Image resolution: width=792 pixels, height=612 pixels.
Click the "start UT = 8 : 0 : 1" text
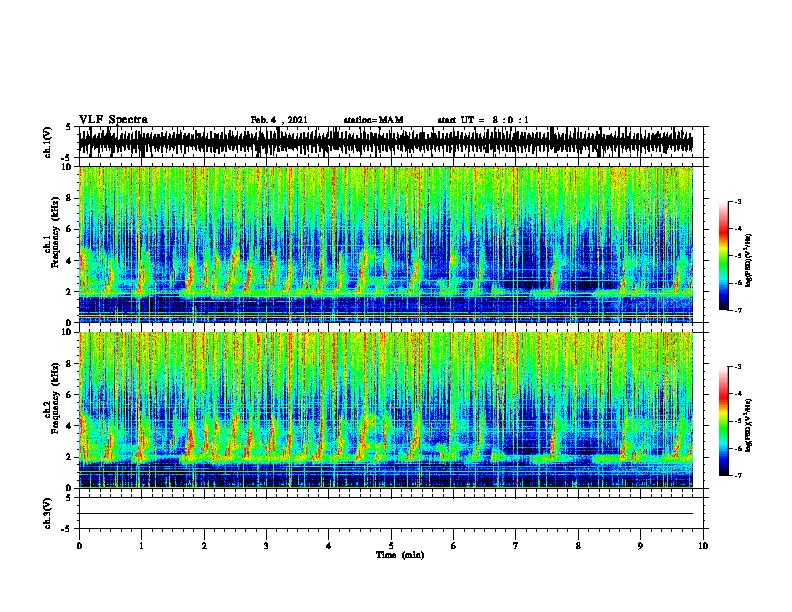click(483, 120)
